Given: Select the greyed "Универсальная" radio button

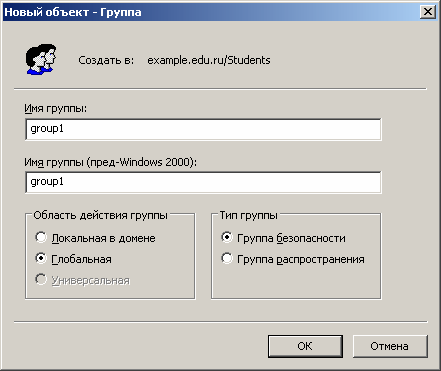Looking at the screenshot, I should (41, 279).
